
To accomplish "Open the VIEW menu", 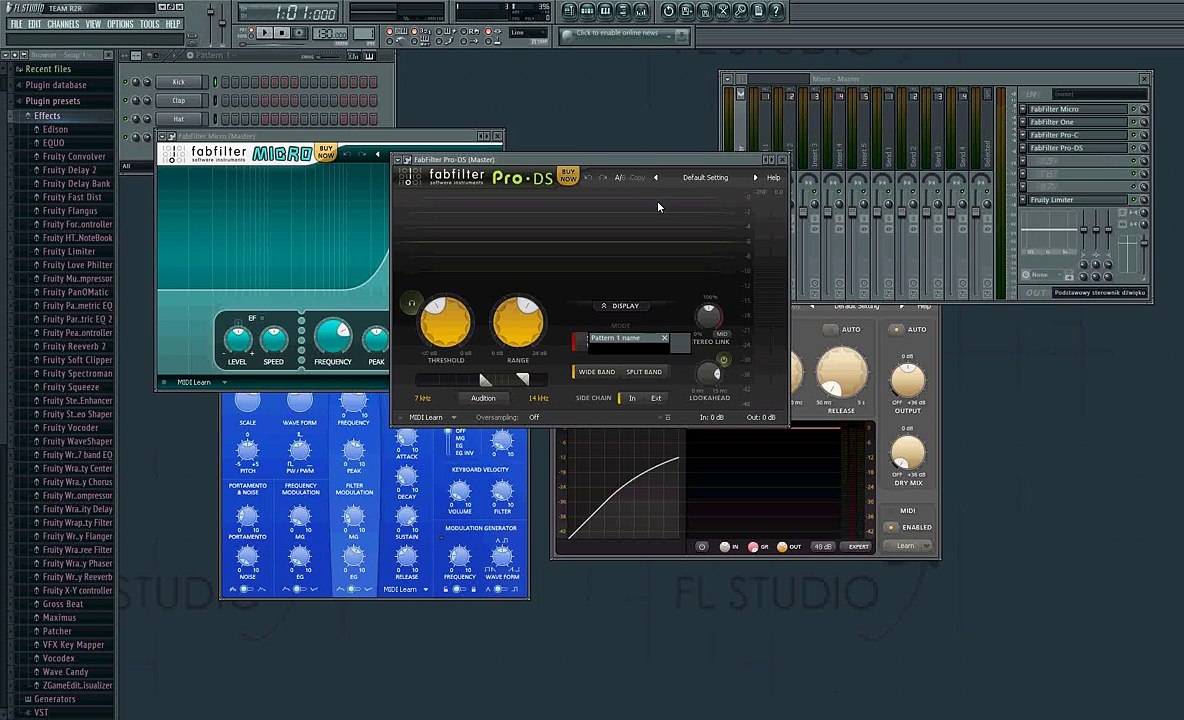I will click(93, 24).
